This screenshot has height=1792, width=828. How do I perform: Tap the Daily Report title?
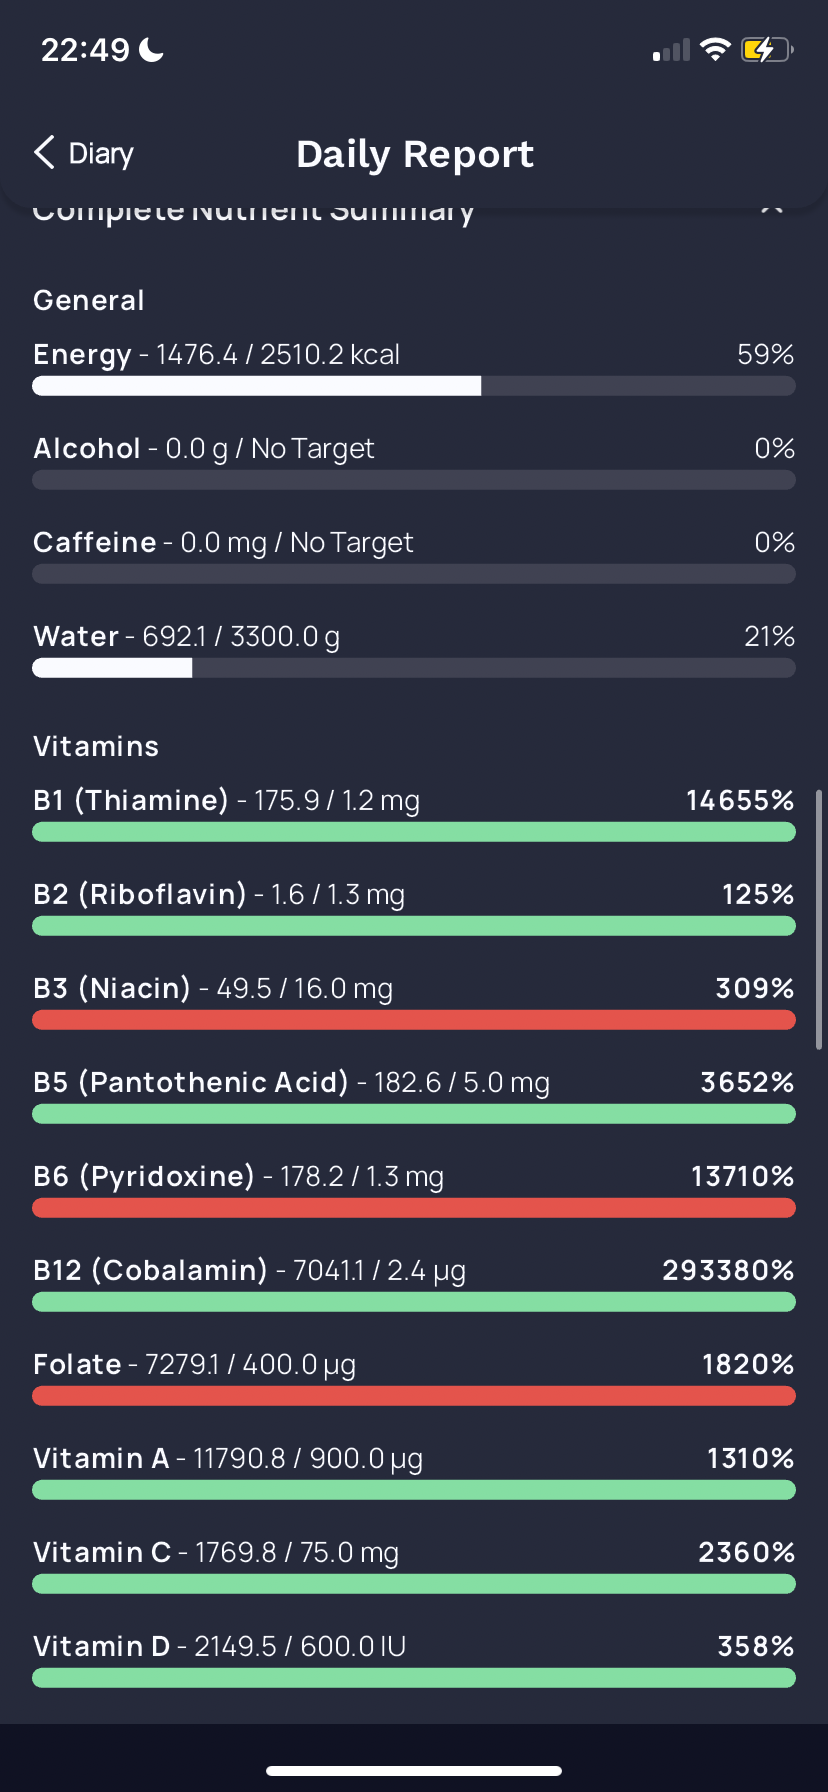(415, 154)
